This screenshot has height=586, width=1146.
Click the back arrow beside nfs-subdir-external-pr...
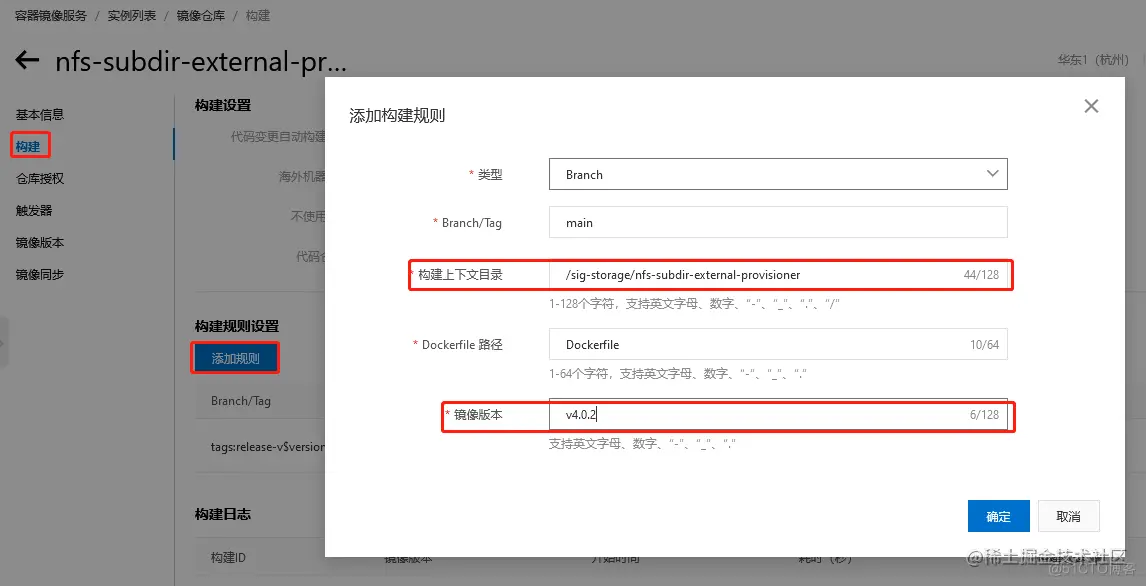[27, 60]
